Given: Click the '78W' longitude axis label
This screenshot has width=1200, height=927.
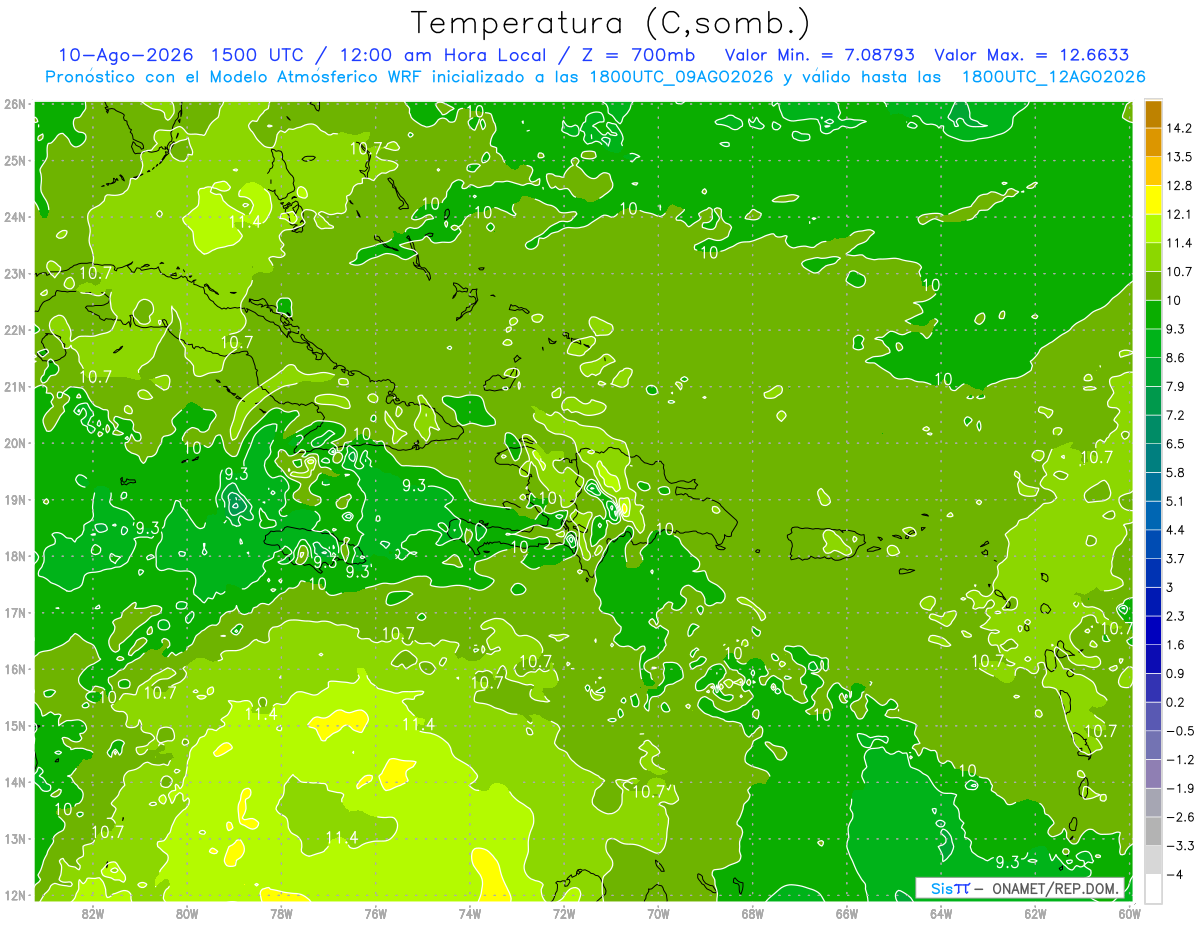Looking at the screenshot, I should pyautogui.click(x=281, y=914).
